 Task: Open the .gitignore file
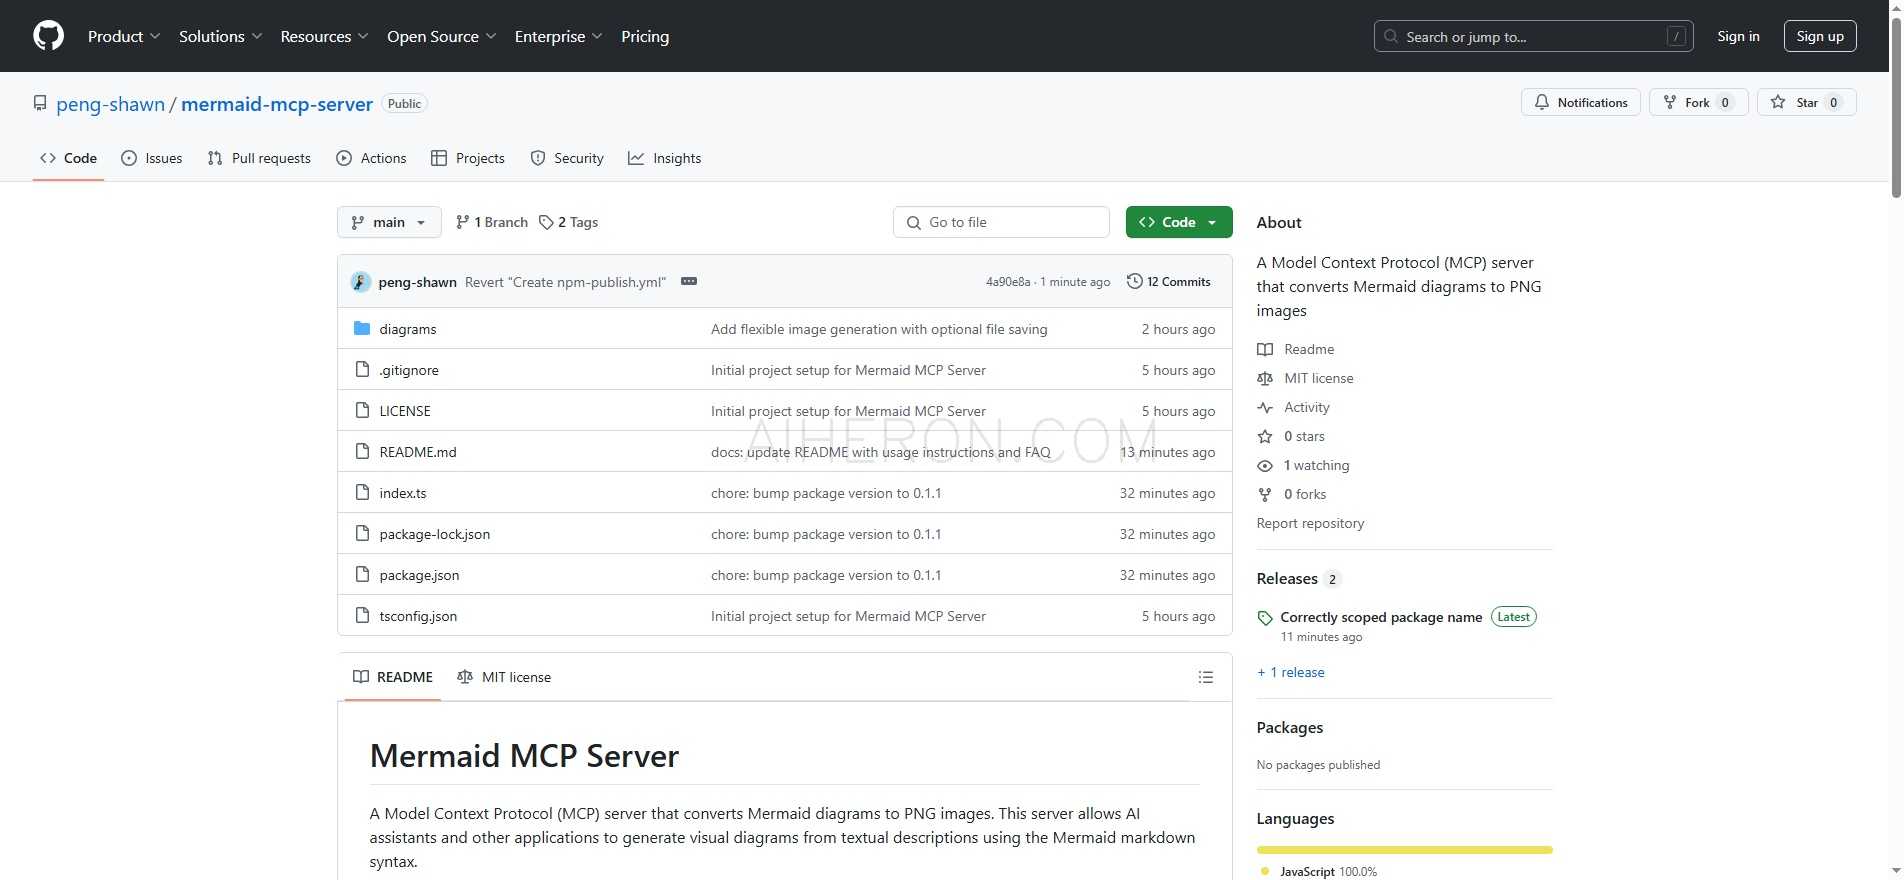[x=409, y=370]
